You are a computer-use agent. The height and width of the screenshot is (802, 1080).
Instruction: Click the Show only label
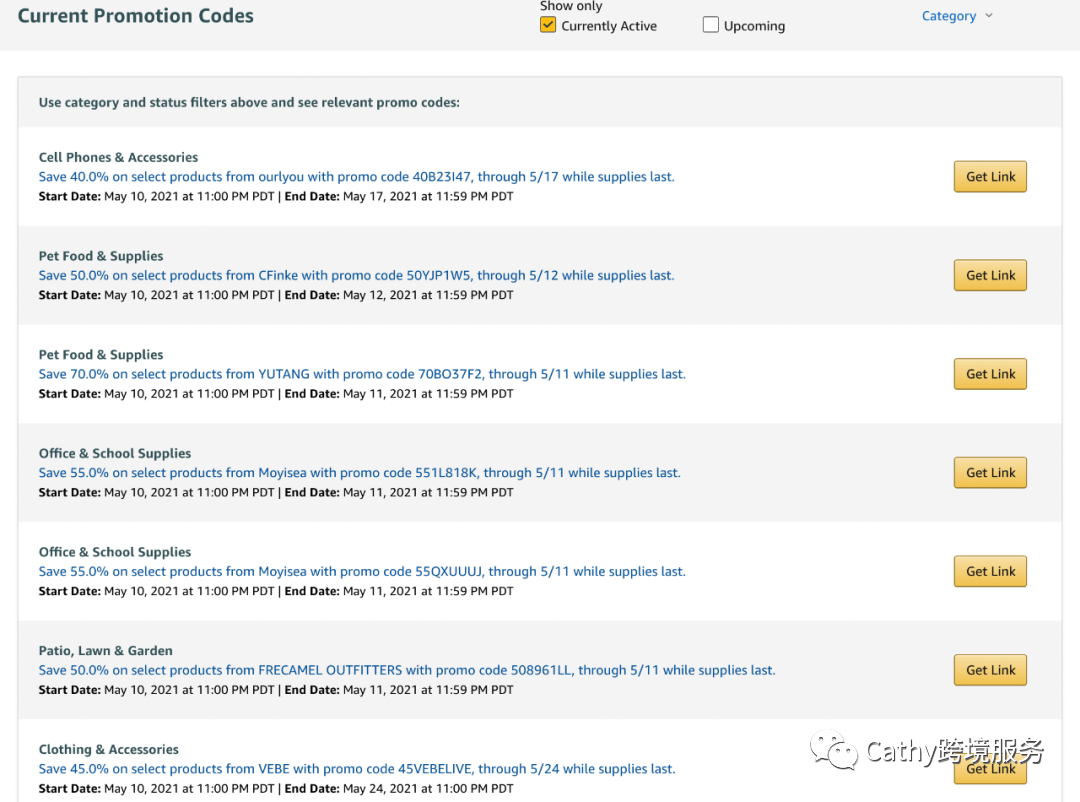[x=571, y=6]
